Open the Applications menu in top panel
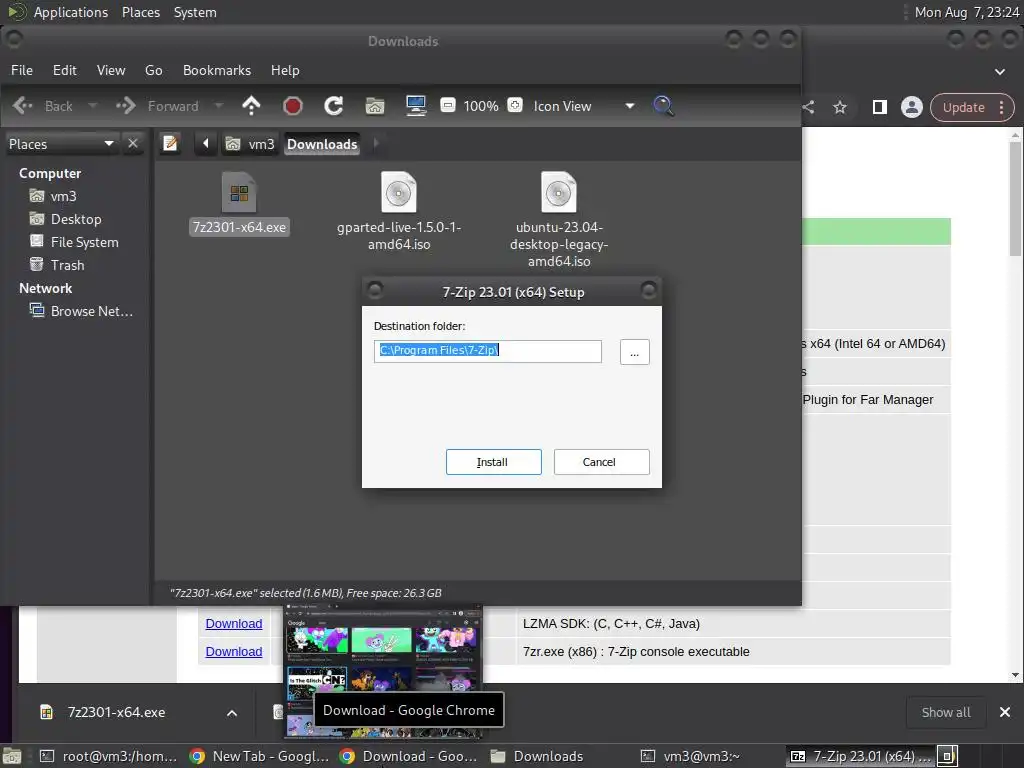 point(71,12)
